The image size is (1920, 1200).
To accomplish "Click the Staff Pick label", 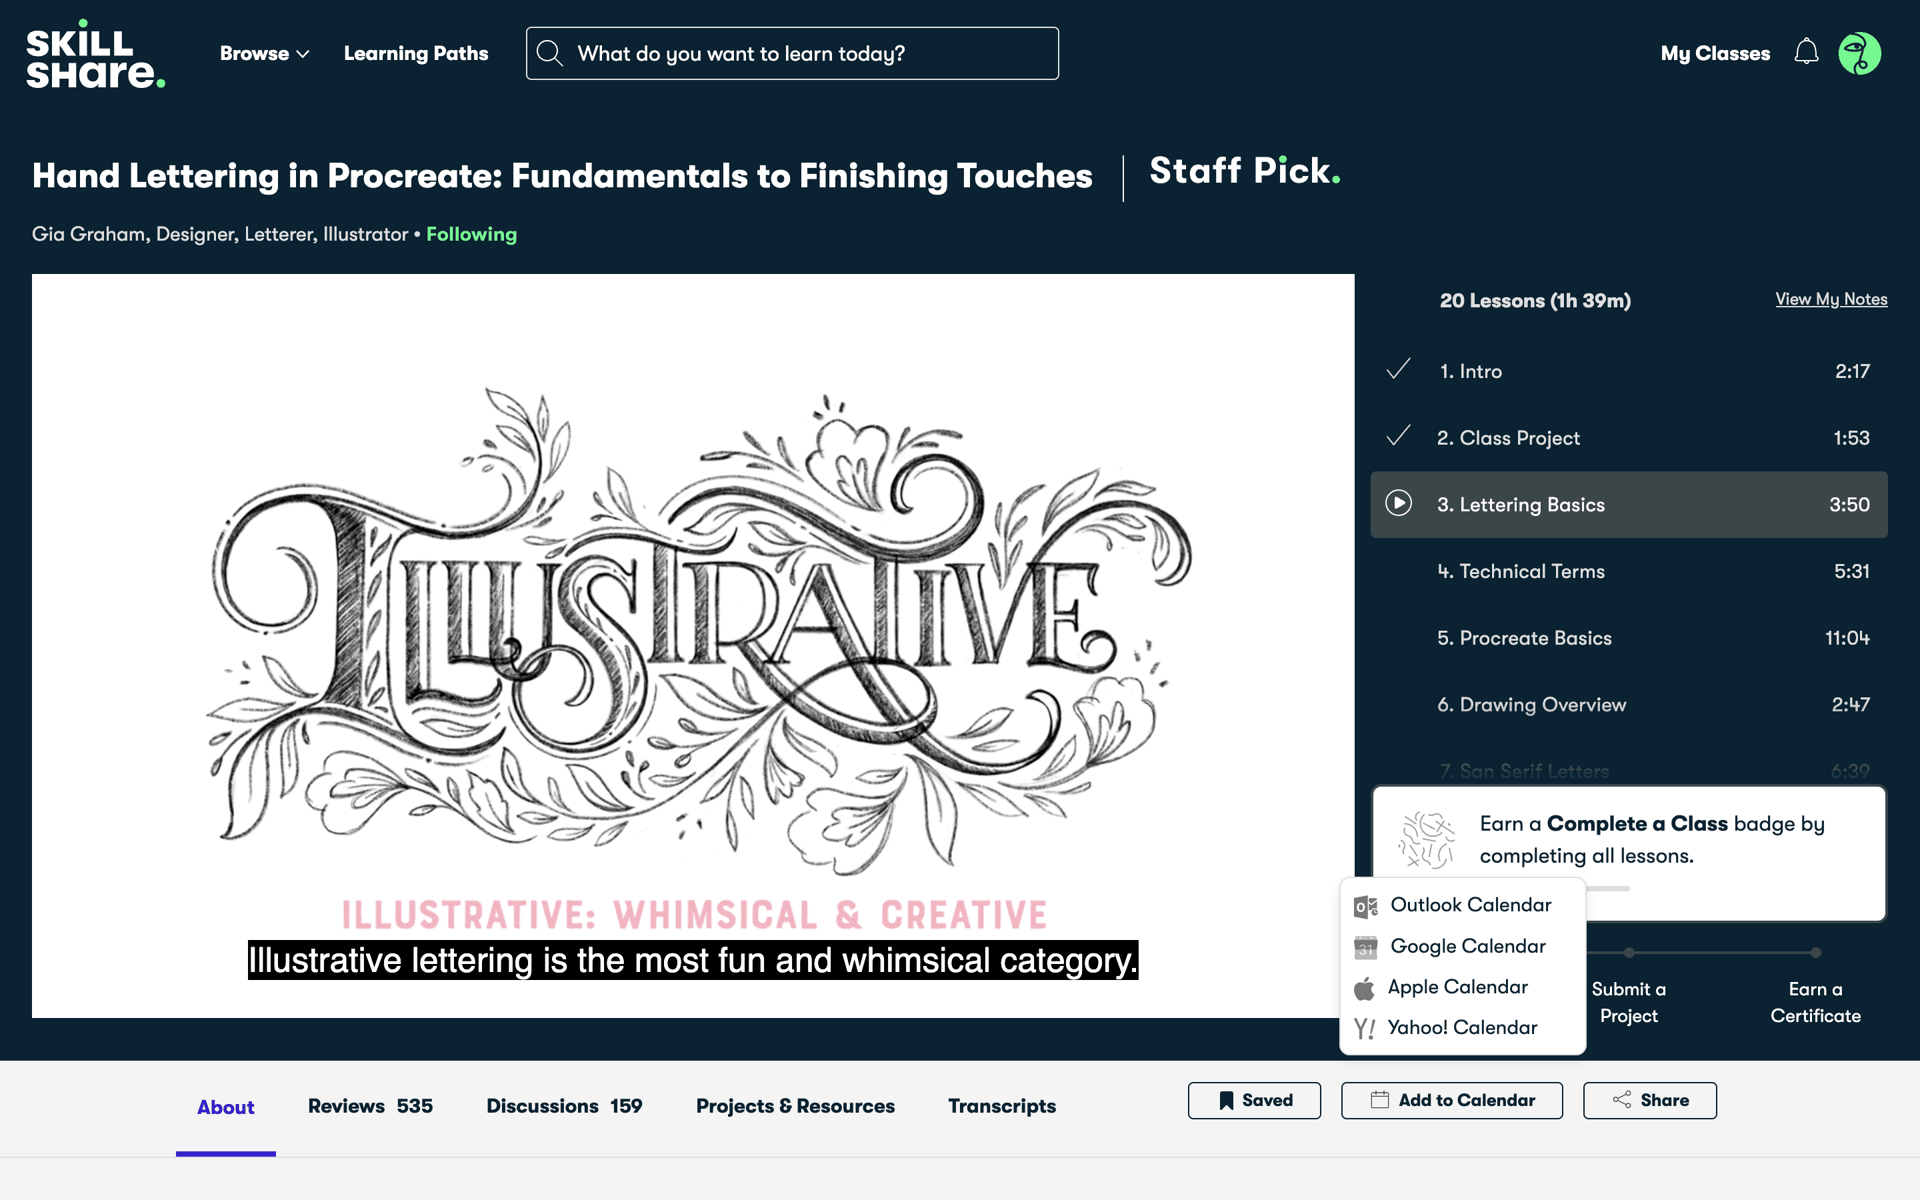I will pyautogui.click(x=1245, y=172).
